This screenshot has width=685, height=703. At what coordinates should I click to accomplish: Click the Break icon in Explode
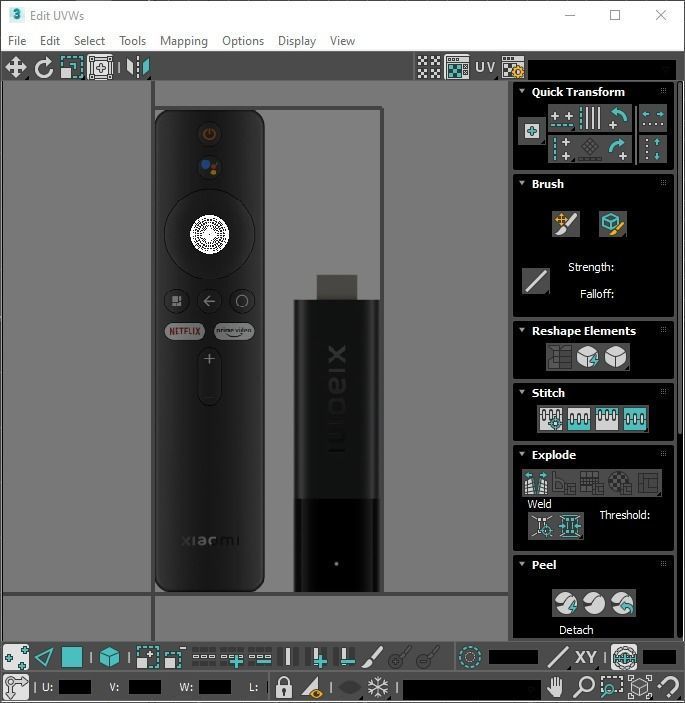[536, 482]
